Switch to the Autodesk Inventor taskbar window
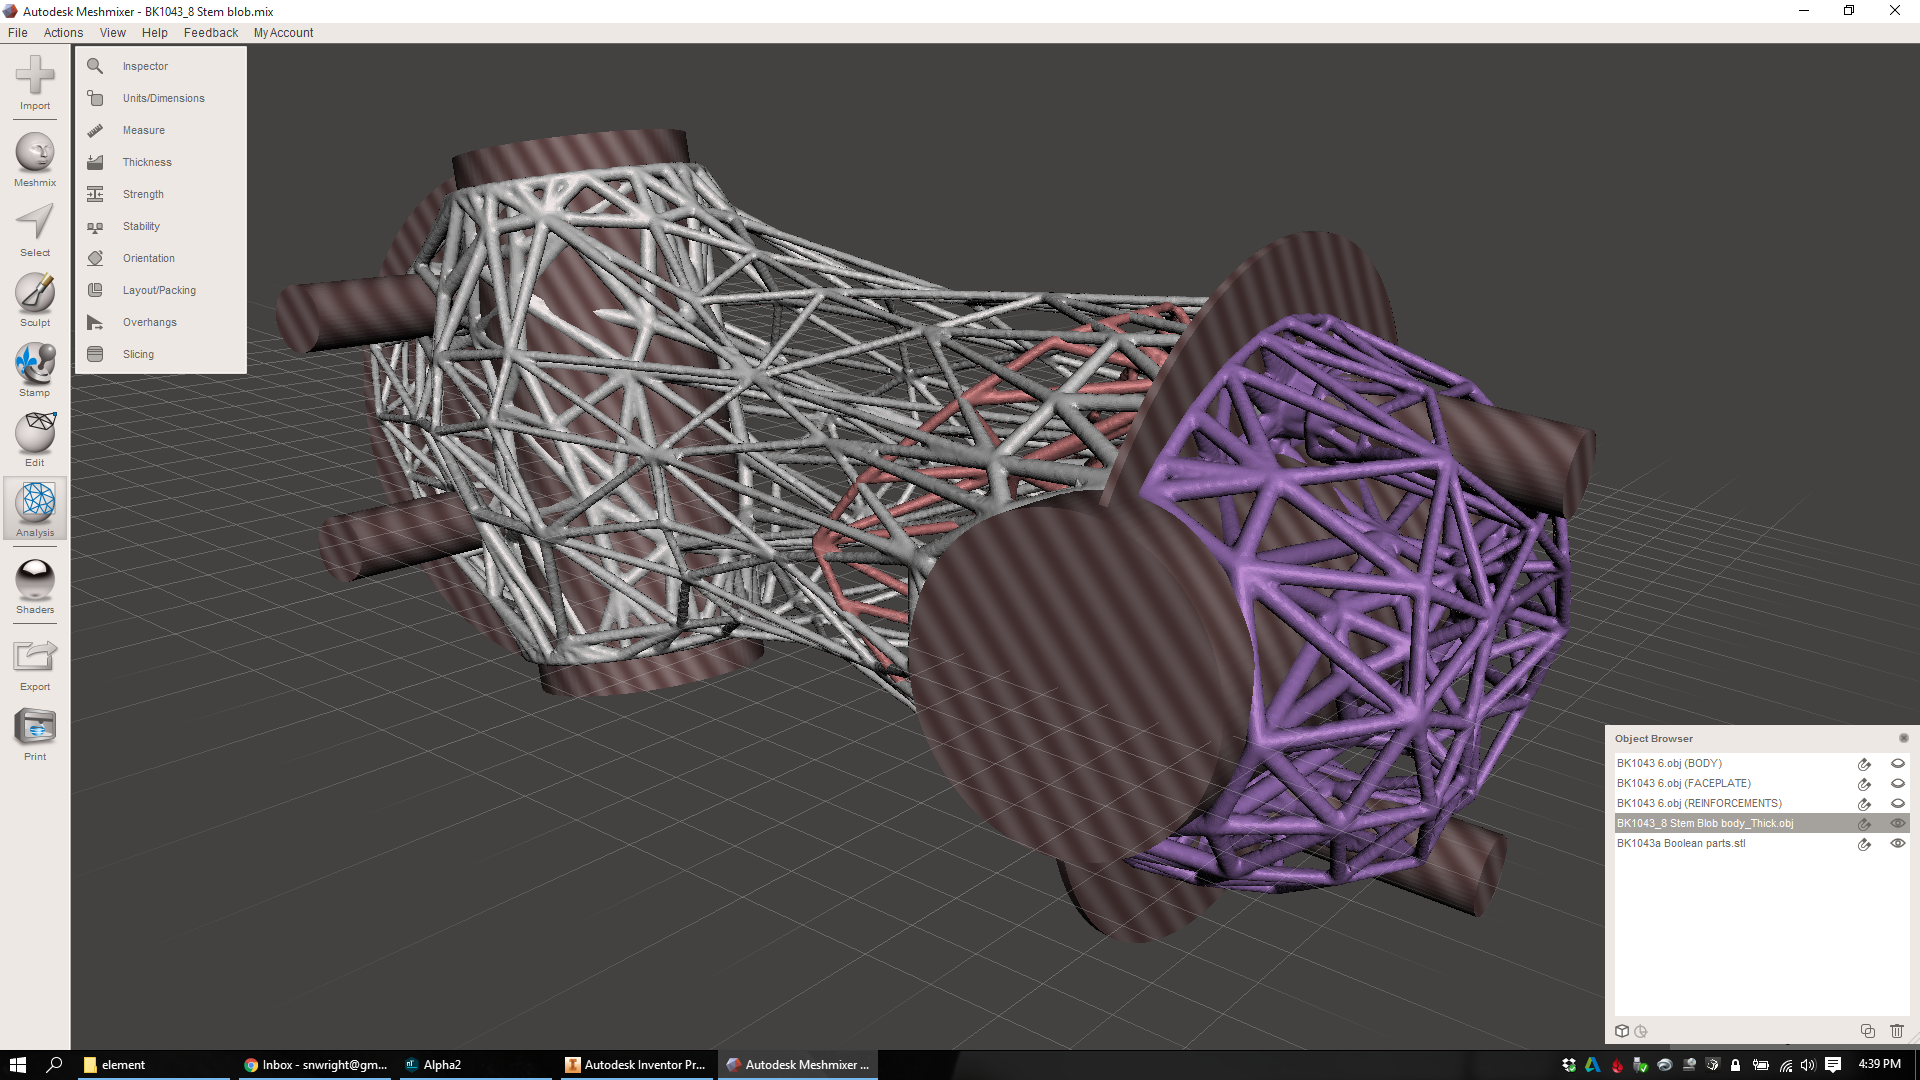1920x1080 pixels. (x=637, y=1064)
